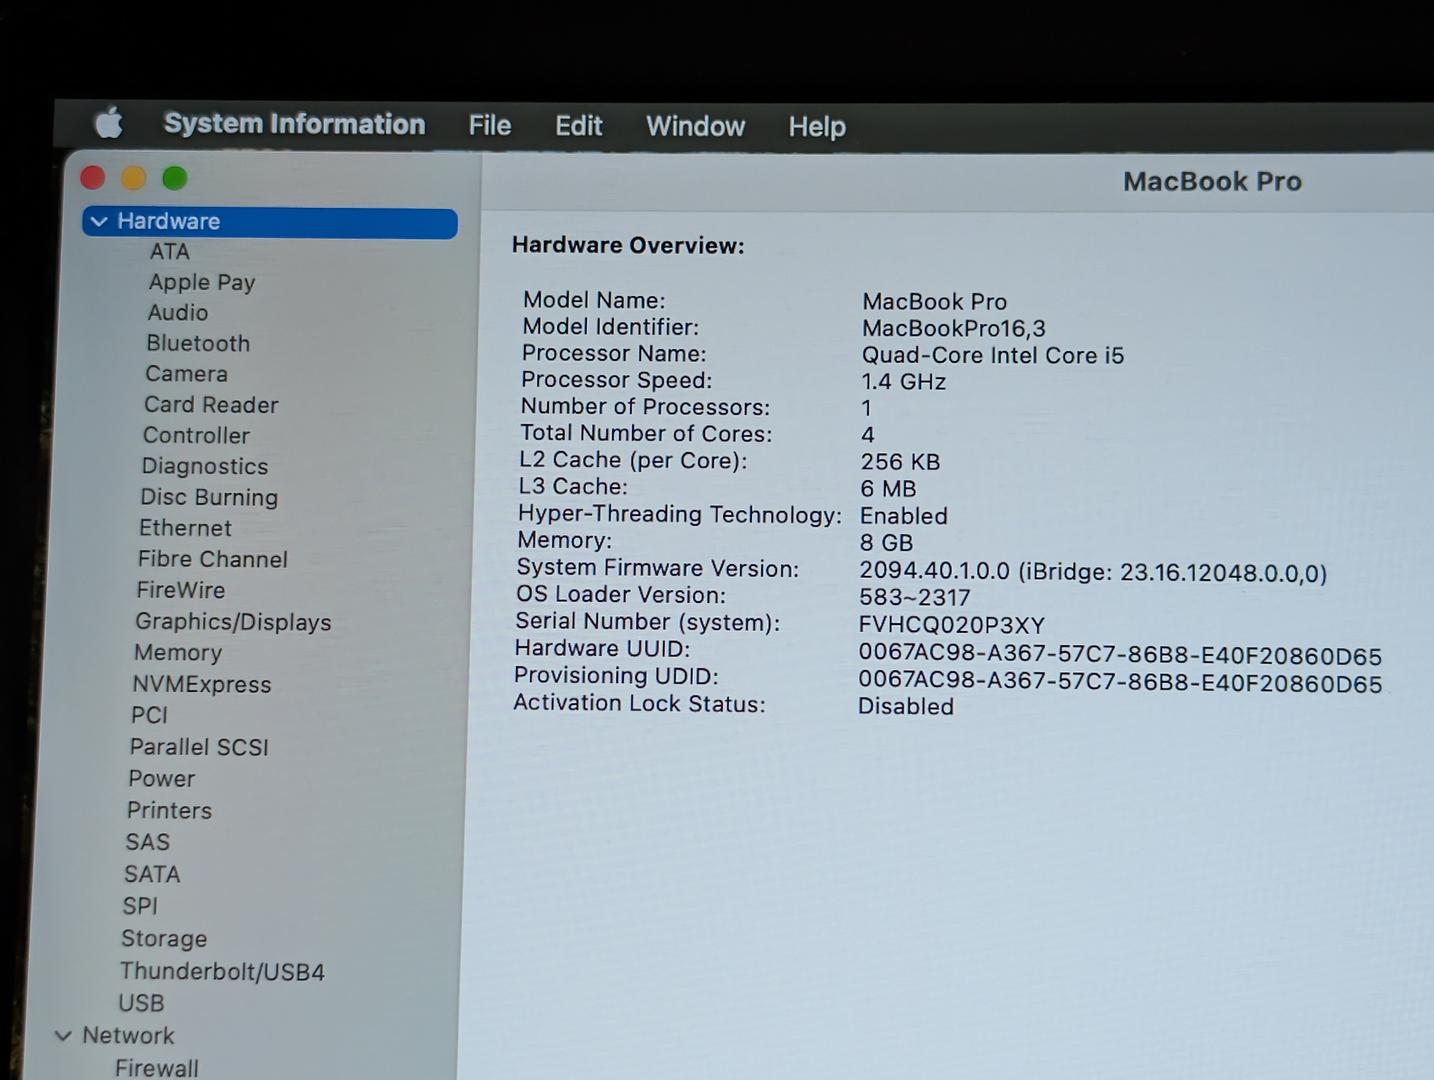Open the File menu
Viewport: 1434px width, 1080px height.
pos(489,126)
